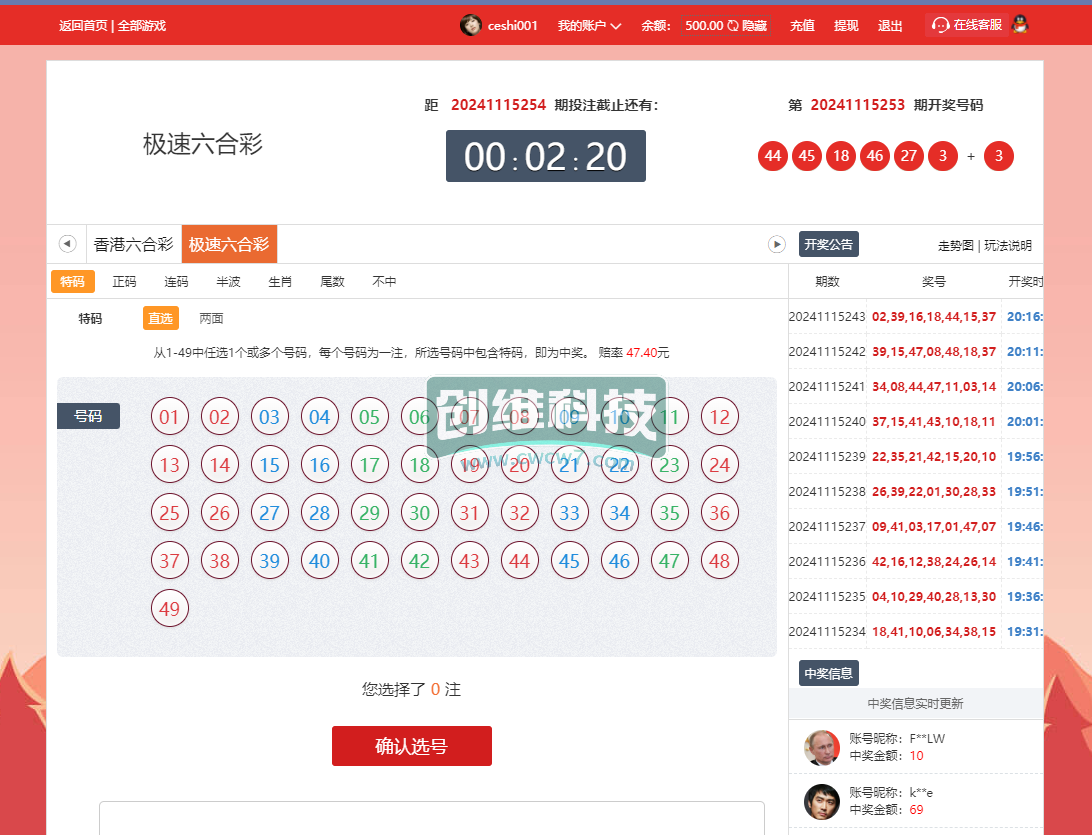This screenshot has height=835, width=1092.
Task: Click red result ball 18 in latest draw
Action: click(841, 156)
